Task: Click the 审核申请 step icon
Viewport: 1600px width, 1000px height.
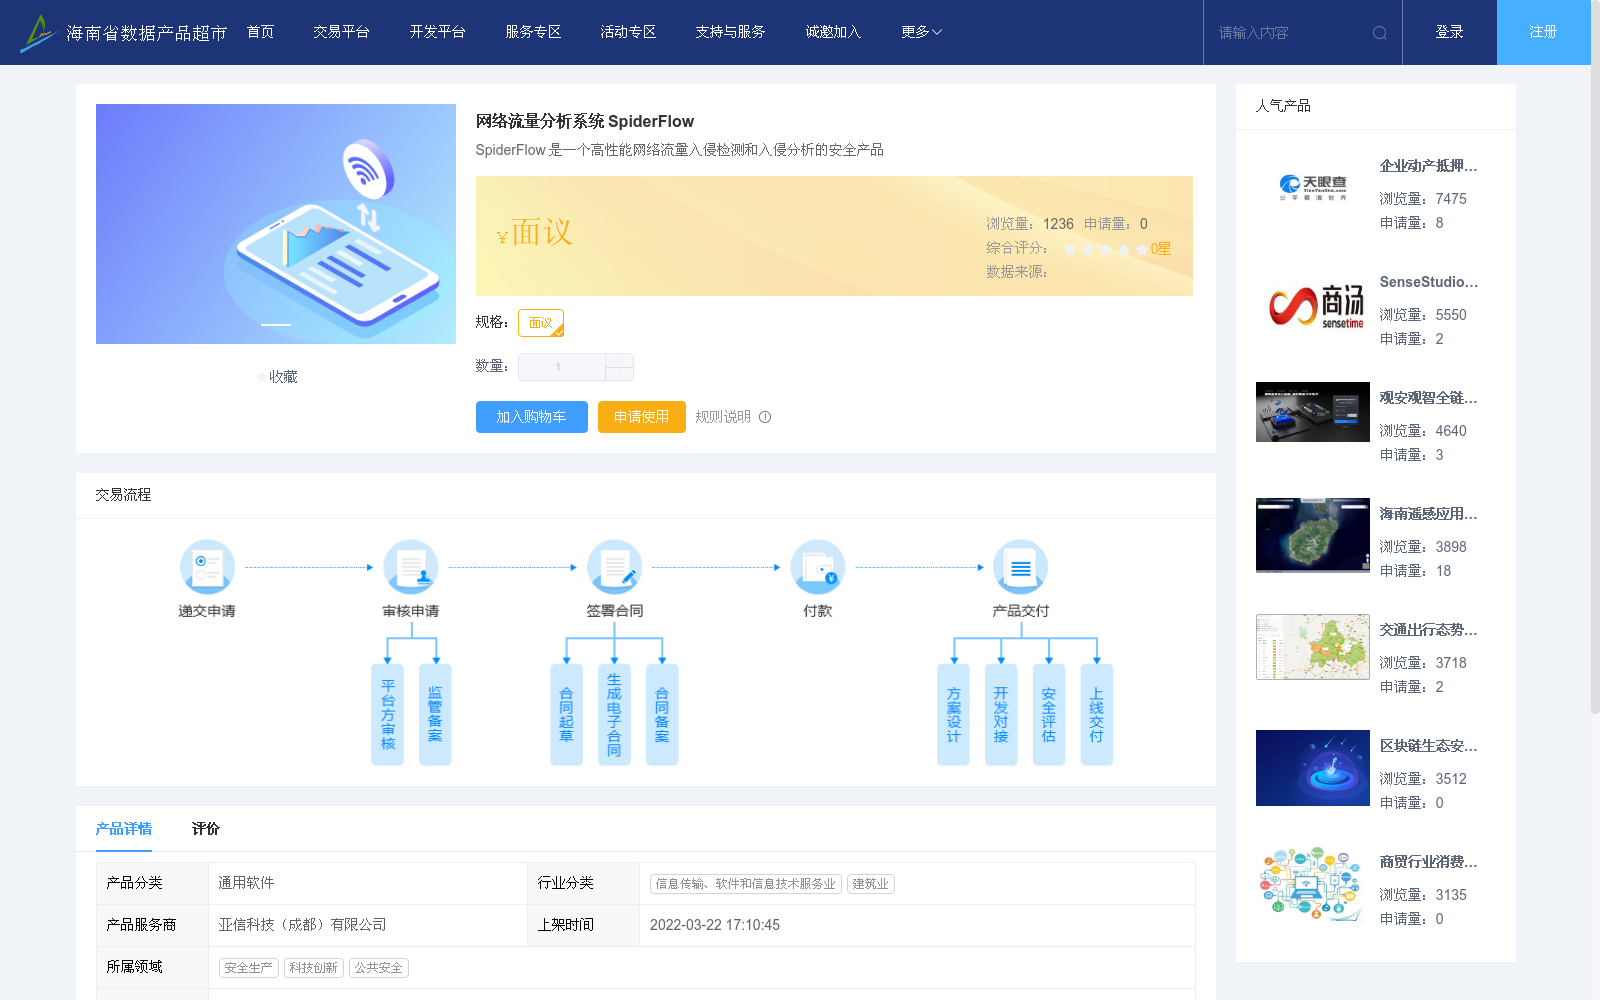Action: (410, 567)
